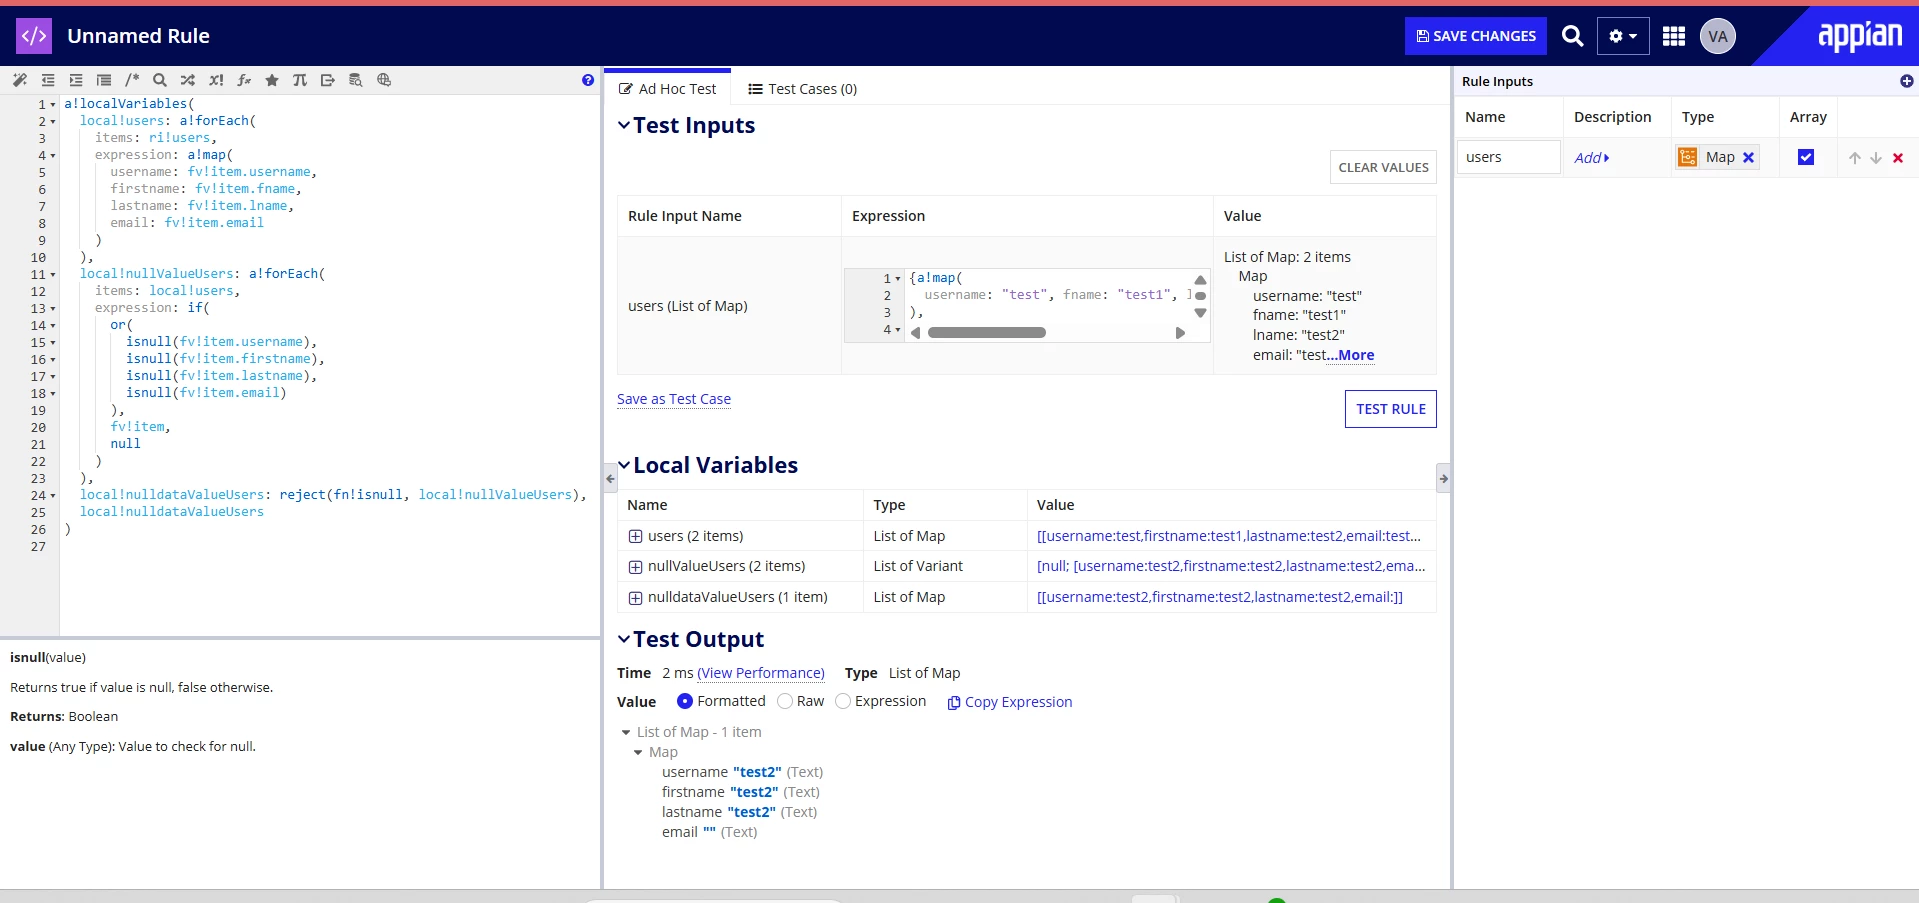Screen dimensions: 1919x903
Task: Fold code at line 1 arrow
Action: (53, 104)
